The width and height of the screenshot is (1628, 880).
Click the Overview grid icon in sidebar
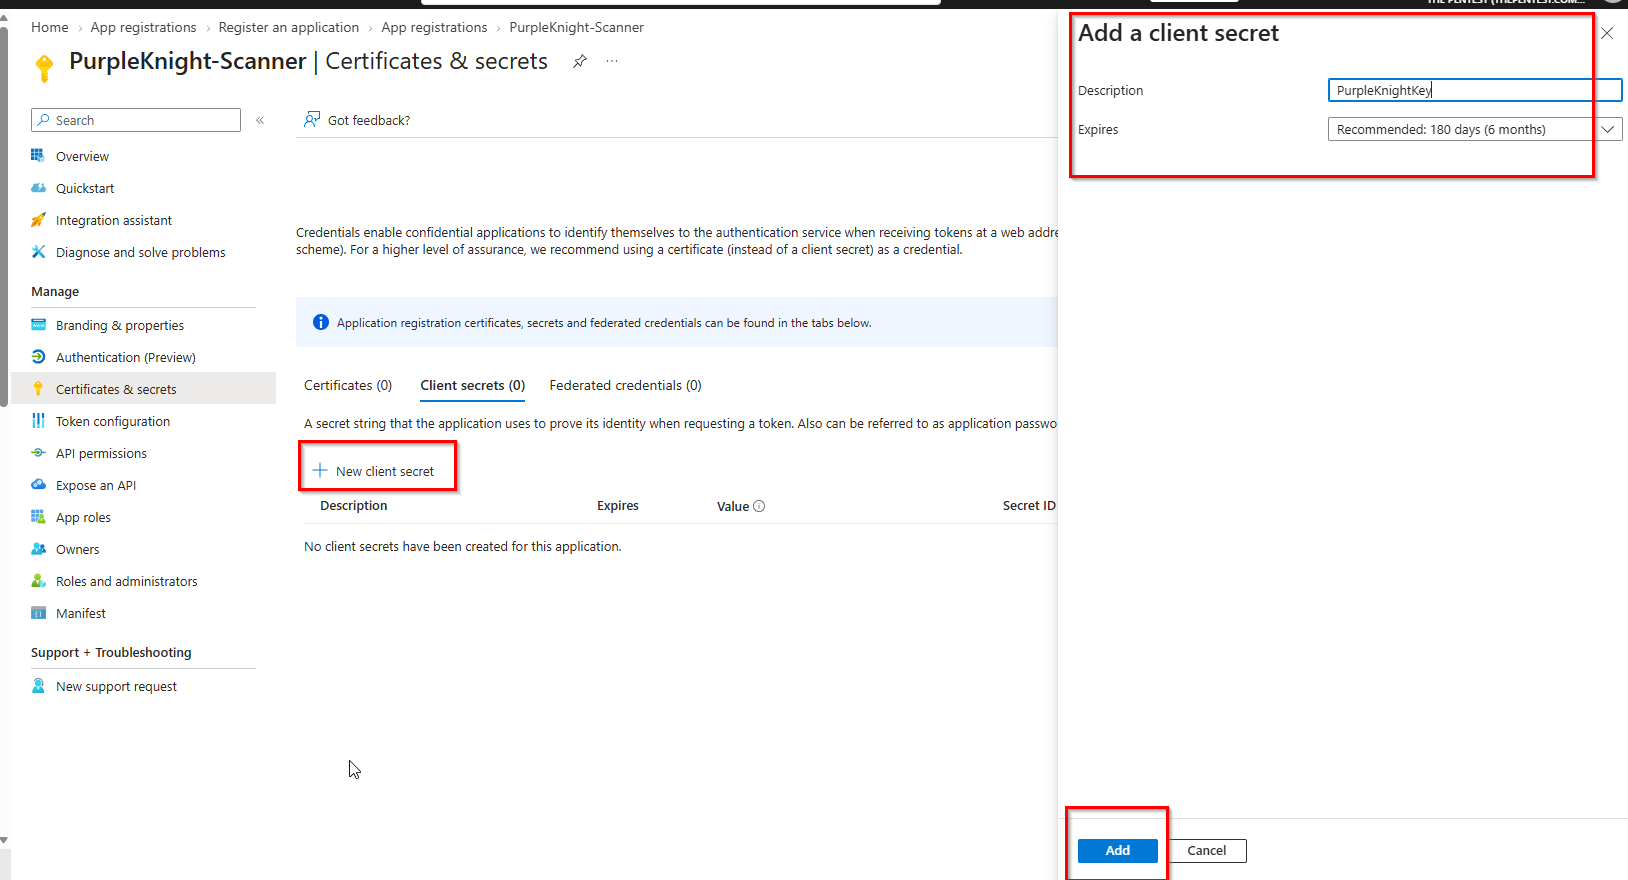tap(38, 156)
